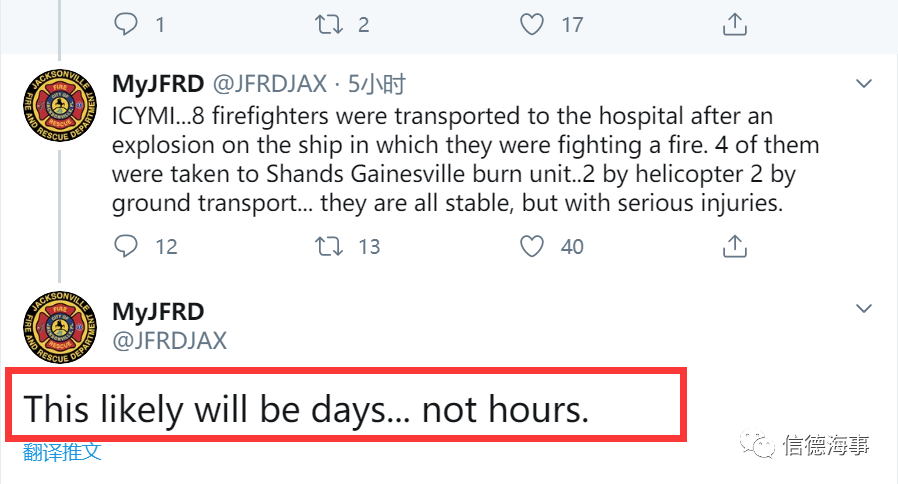Click reply icon on top tweet
Viewport: 898px width, 484px height.
[125, 24]
